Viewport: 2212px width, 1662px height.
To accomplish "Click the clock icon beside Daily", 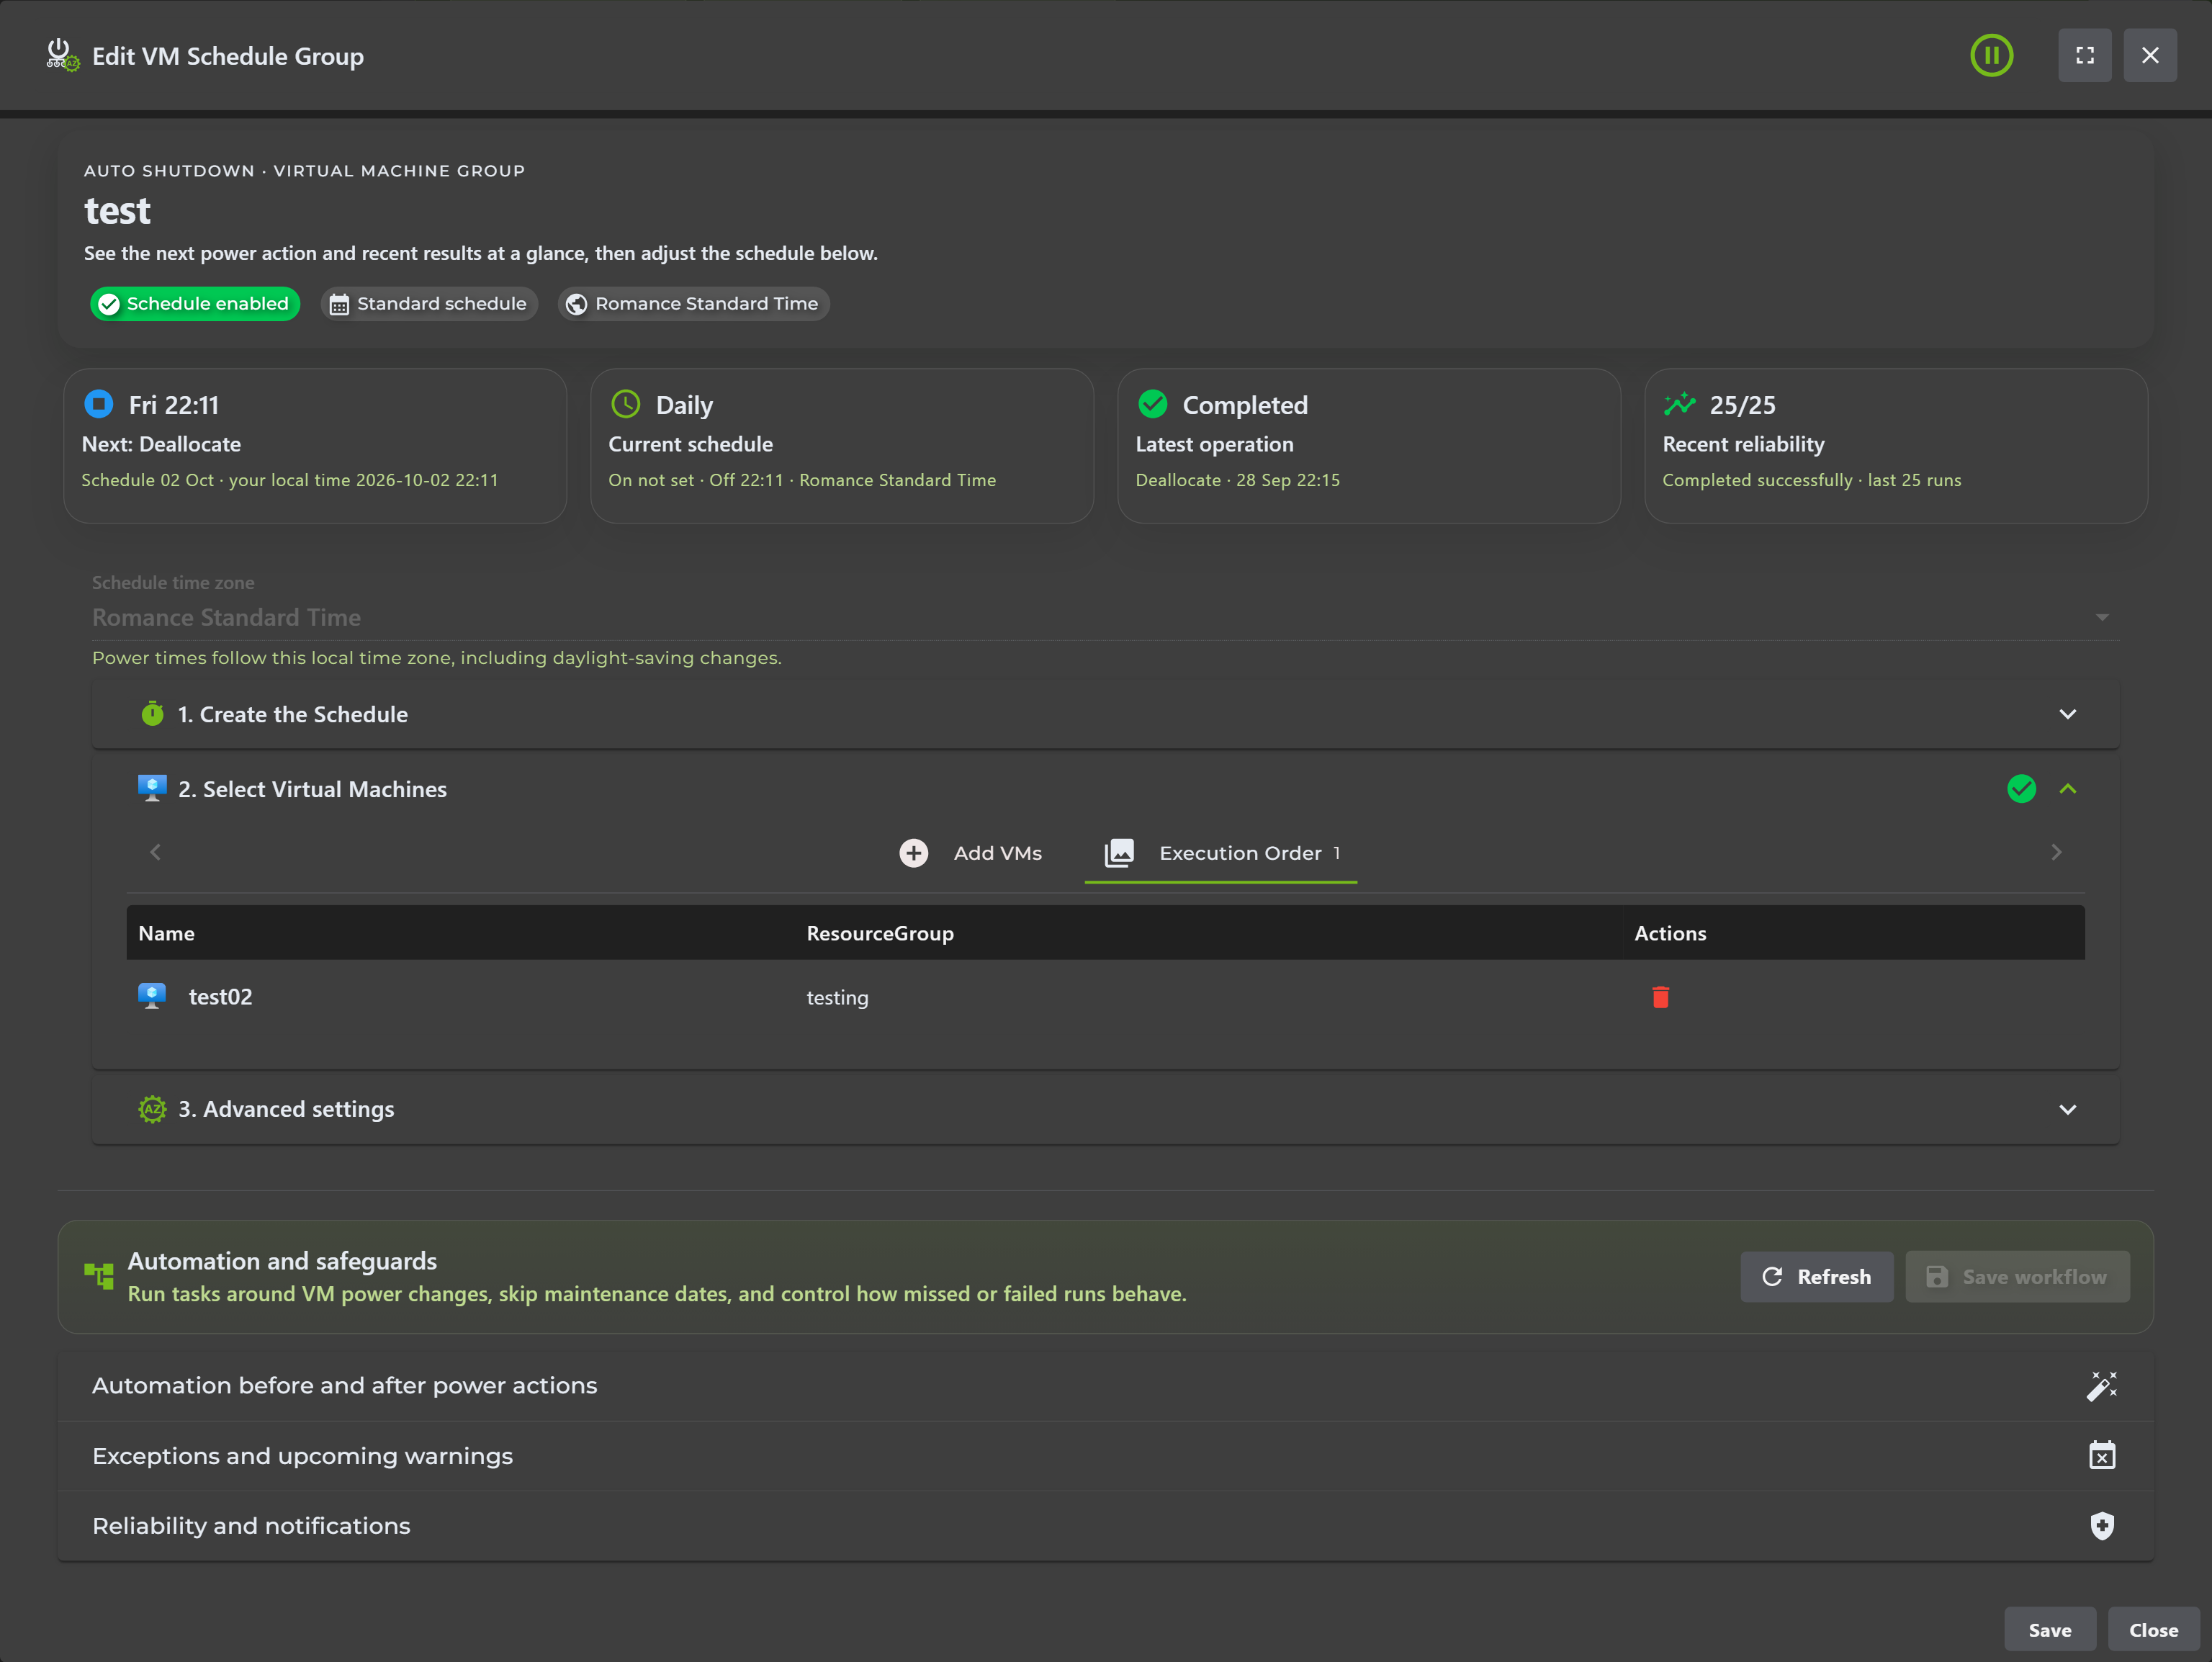I will tap(625, 404).
